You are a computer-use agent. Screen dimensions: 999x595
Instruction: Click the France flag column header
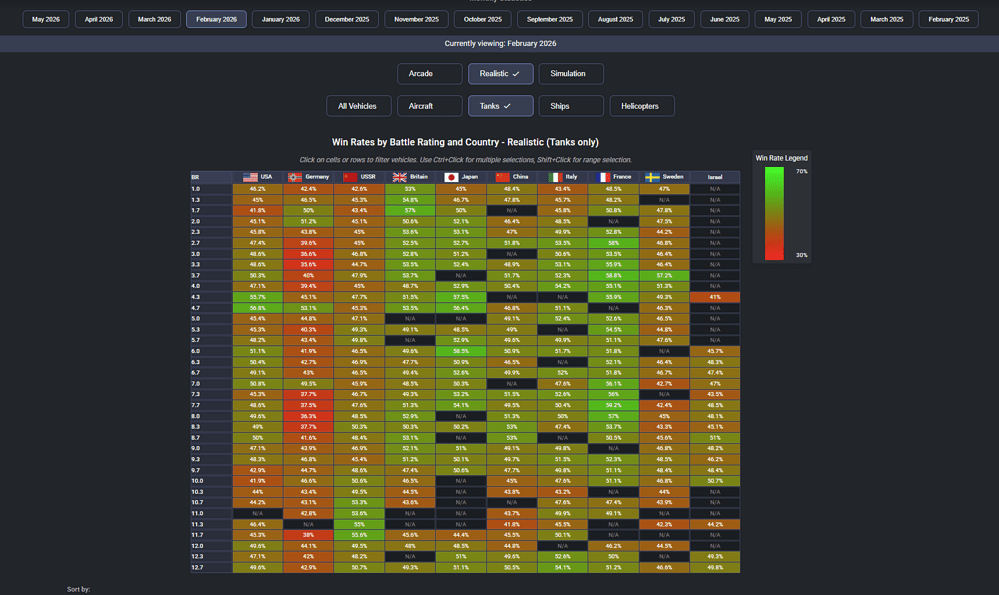tap(614, 177)
